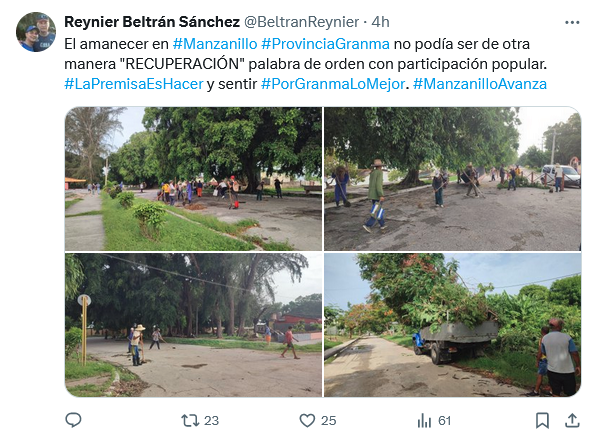Open the 4h timestamp link
This screenshot has height=442, width=598.
coord(380,22)
